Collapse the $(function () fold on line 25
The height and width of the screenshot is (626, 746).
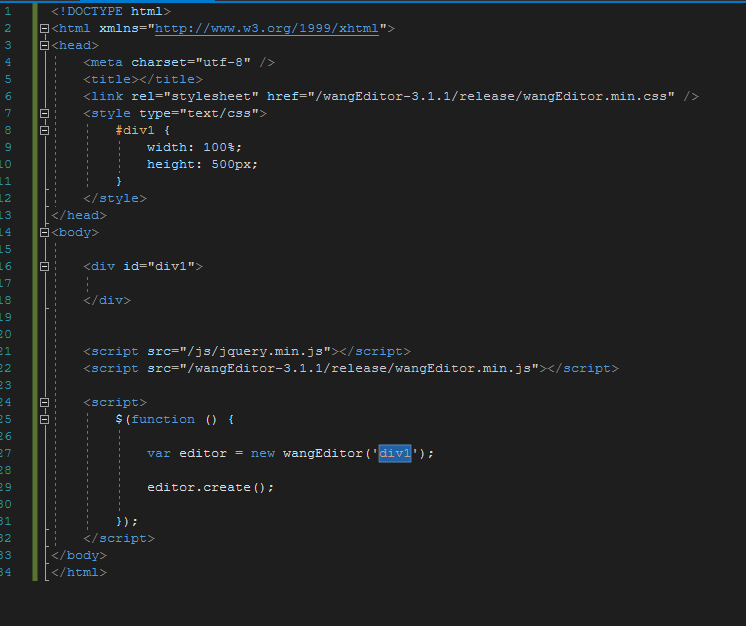point(44,420)
